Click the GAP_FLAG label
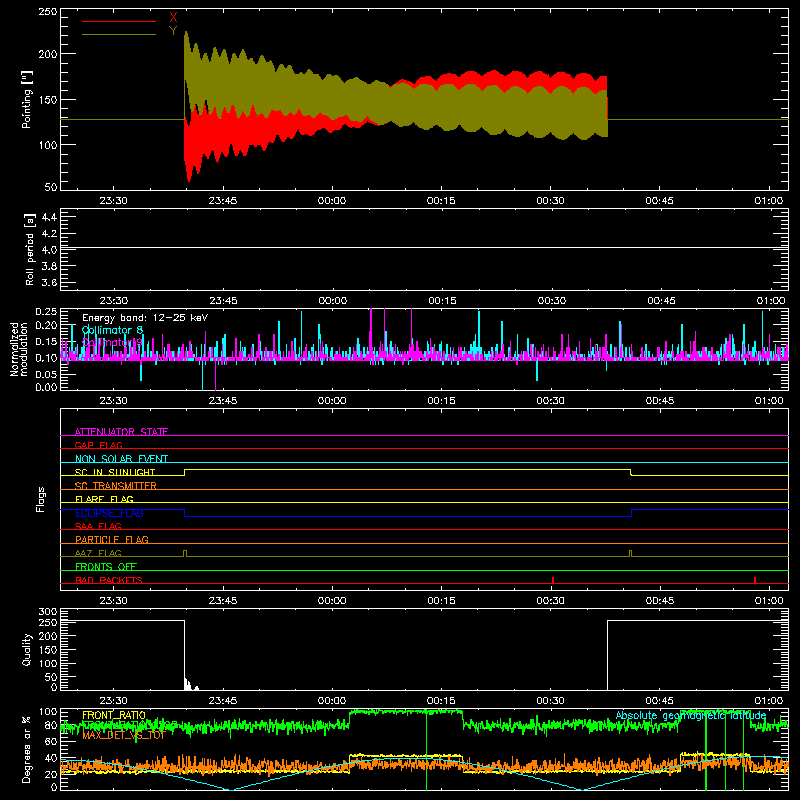The image size is (800, 800). click(x=98, y=445)
